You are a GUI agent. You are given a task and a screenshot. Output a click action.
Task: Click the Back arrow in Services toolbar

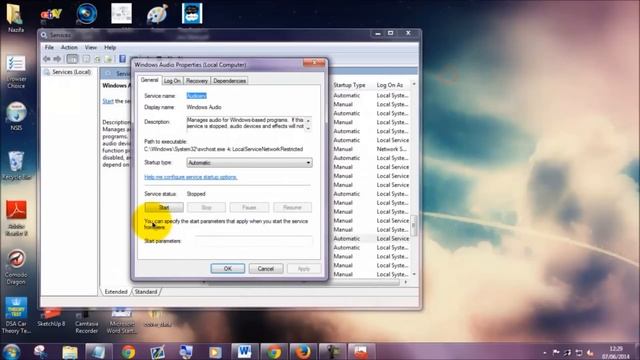click(47, 59)
